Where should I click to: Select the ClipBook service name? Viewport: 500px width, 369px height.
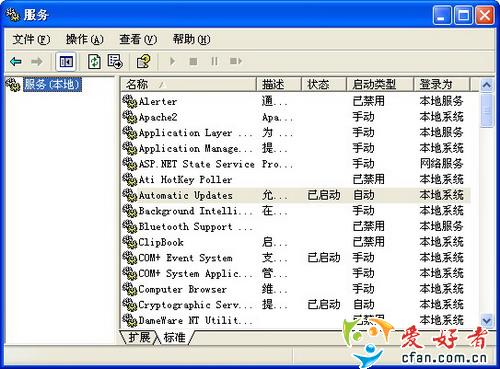pyautogui.click(x=161, y=242)
